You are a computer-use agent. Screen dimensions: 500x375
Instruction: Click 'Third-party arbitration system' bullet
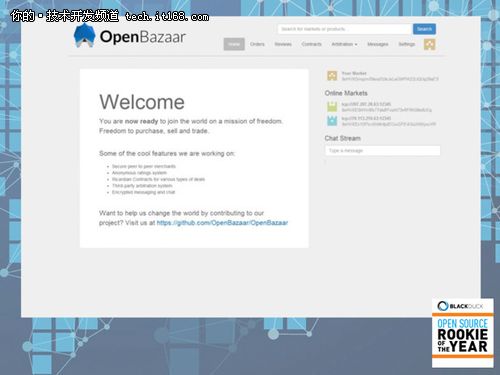(x=142, y=186)
